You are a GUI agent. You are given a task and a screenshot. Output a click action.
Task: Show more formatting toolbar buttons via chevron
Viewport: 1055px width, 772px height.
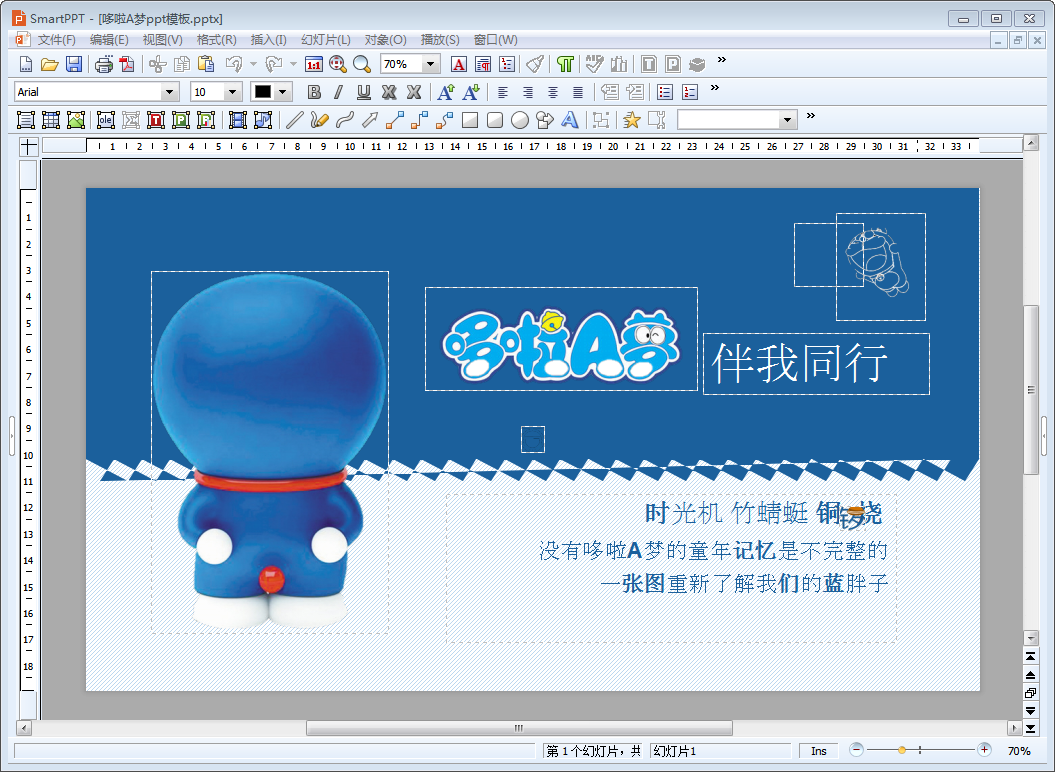coord(715,87)
